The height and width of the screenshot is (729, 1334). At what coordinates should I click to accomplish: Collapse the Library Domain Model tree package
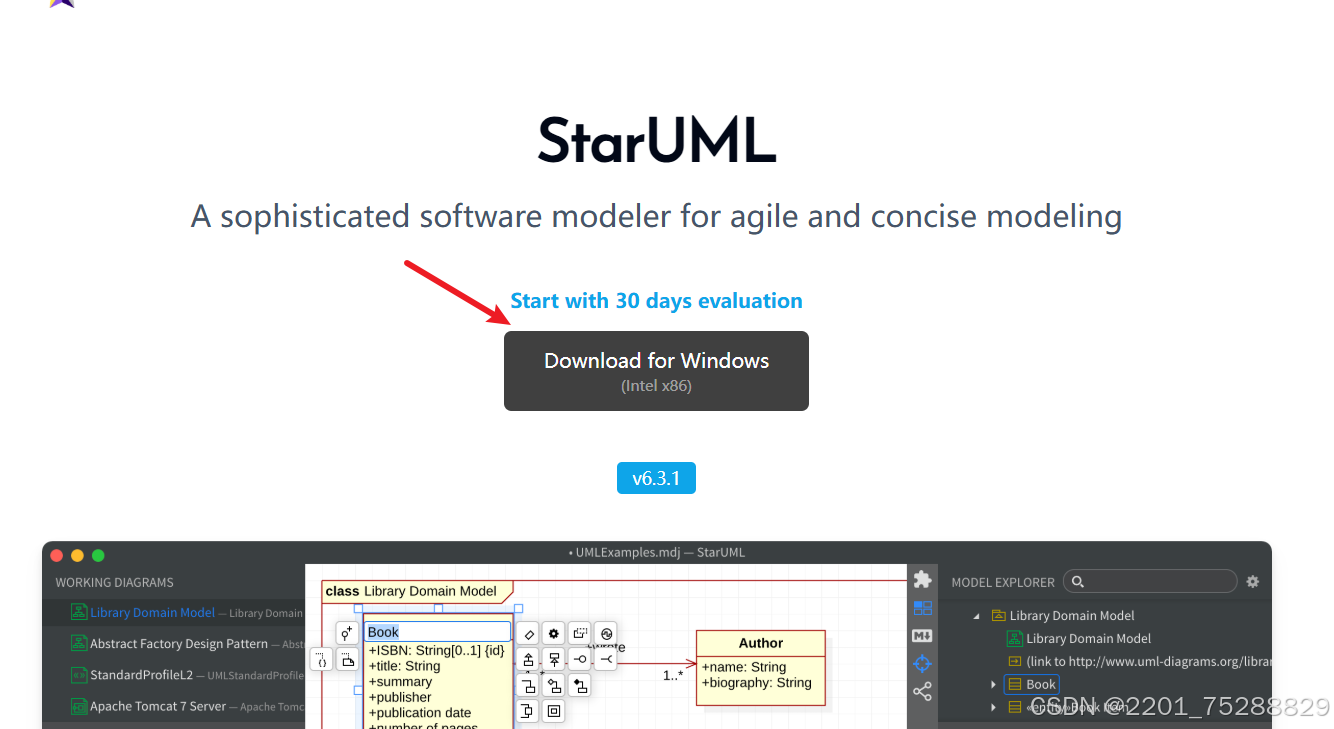tap(977, 616)
